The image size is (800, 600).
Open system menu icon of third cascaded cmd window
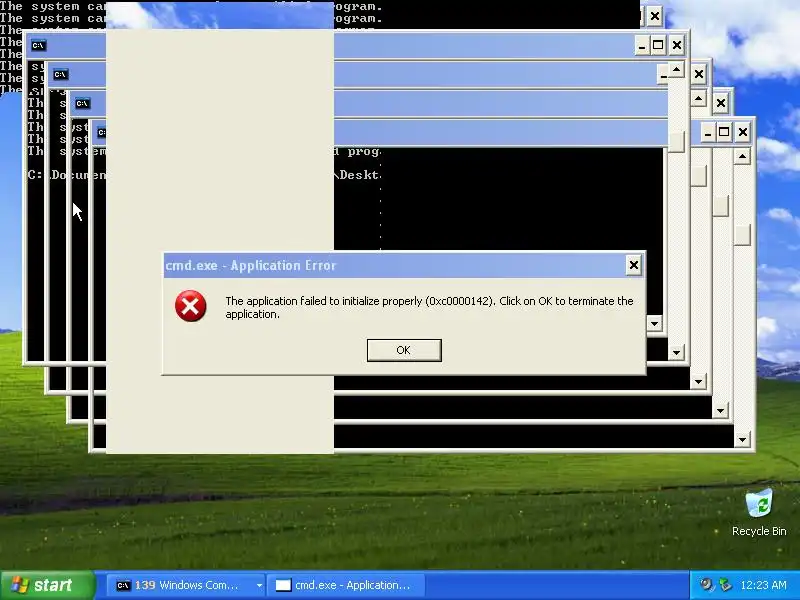coord(82,104)
